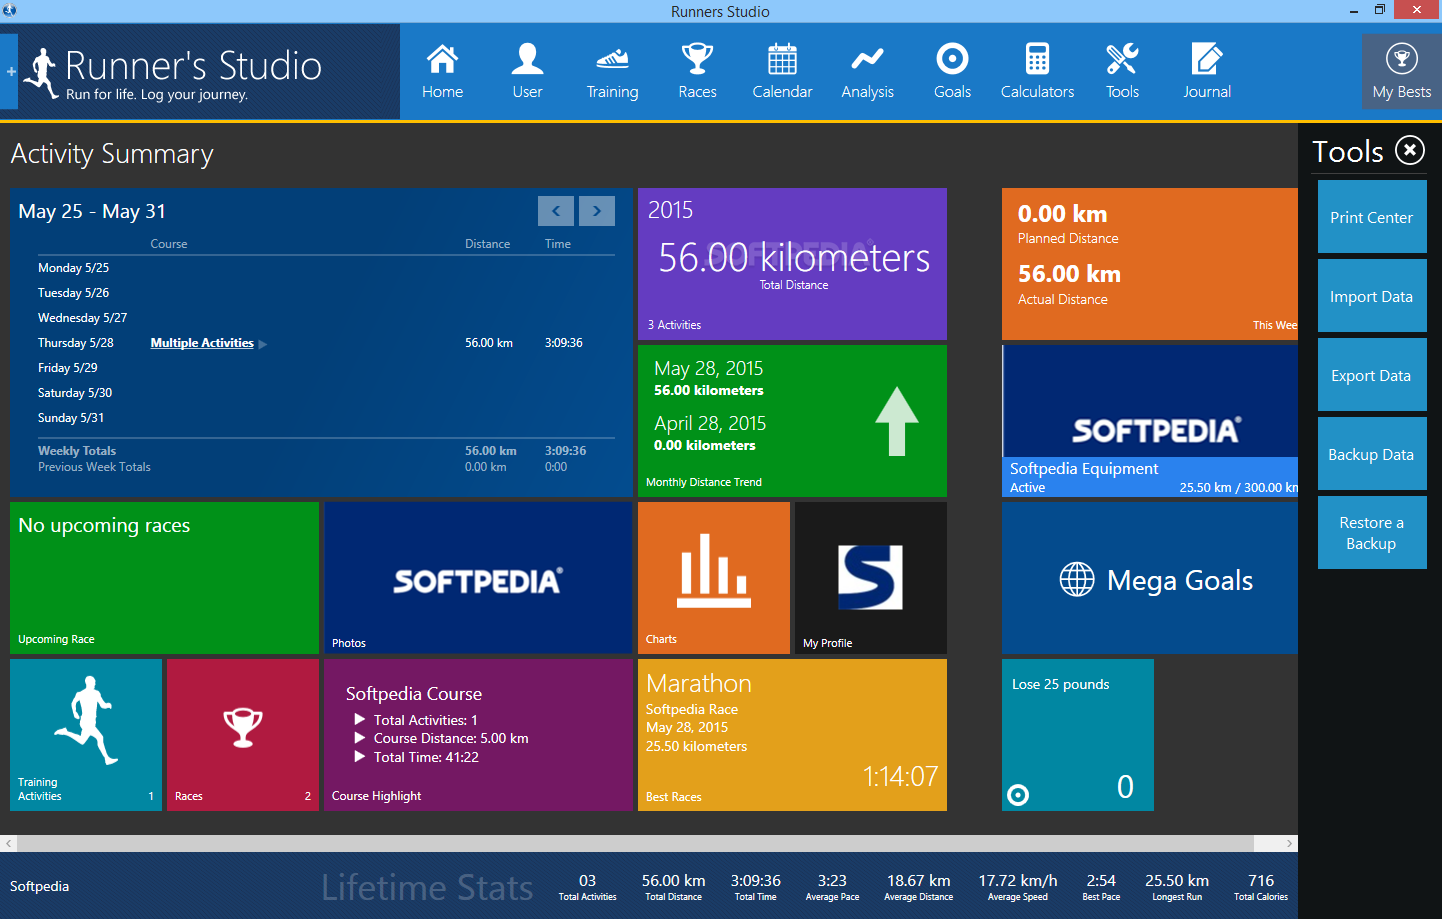The image size is (1442, 919).
Task: Open the Softpedia Course highlight tile
Action: (478, 735)
